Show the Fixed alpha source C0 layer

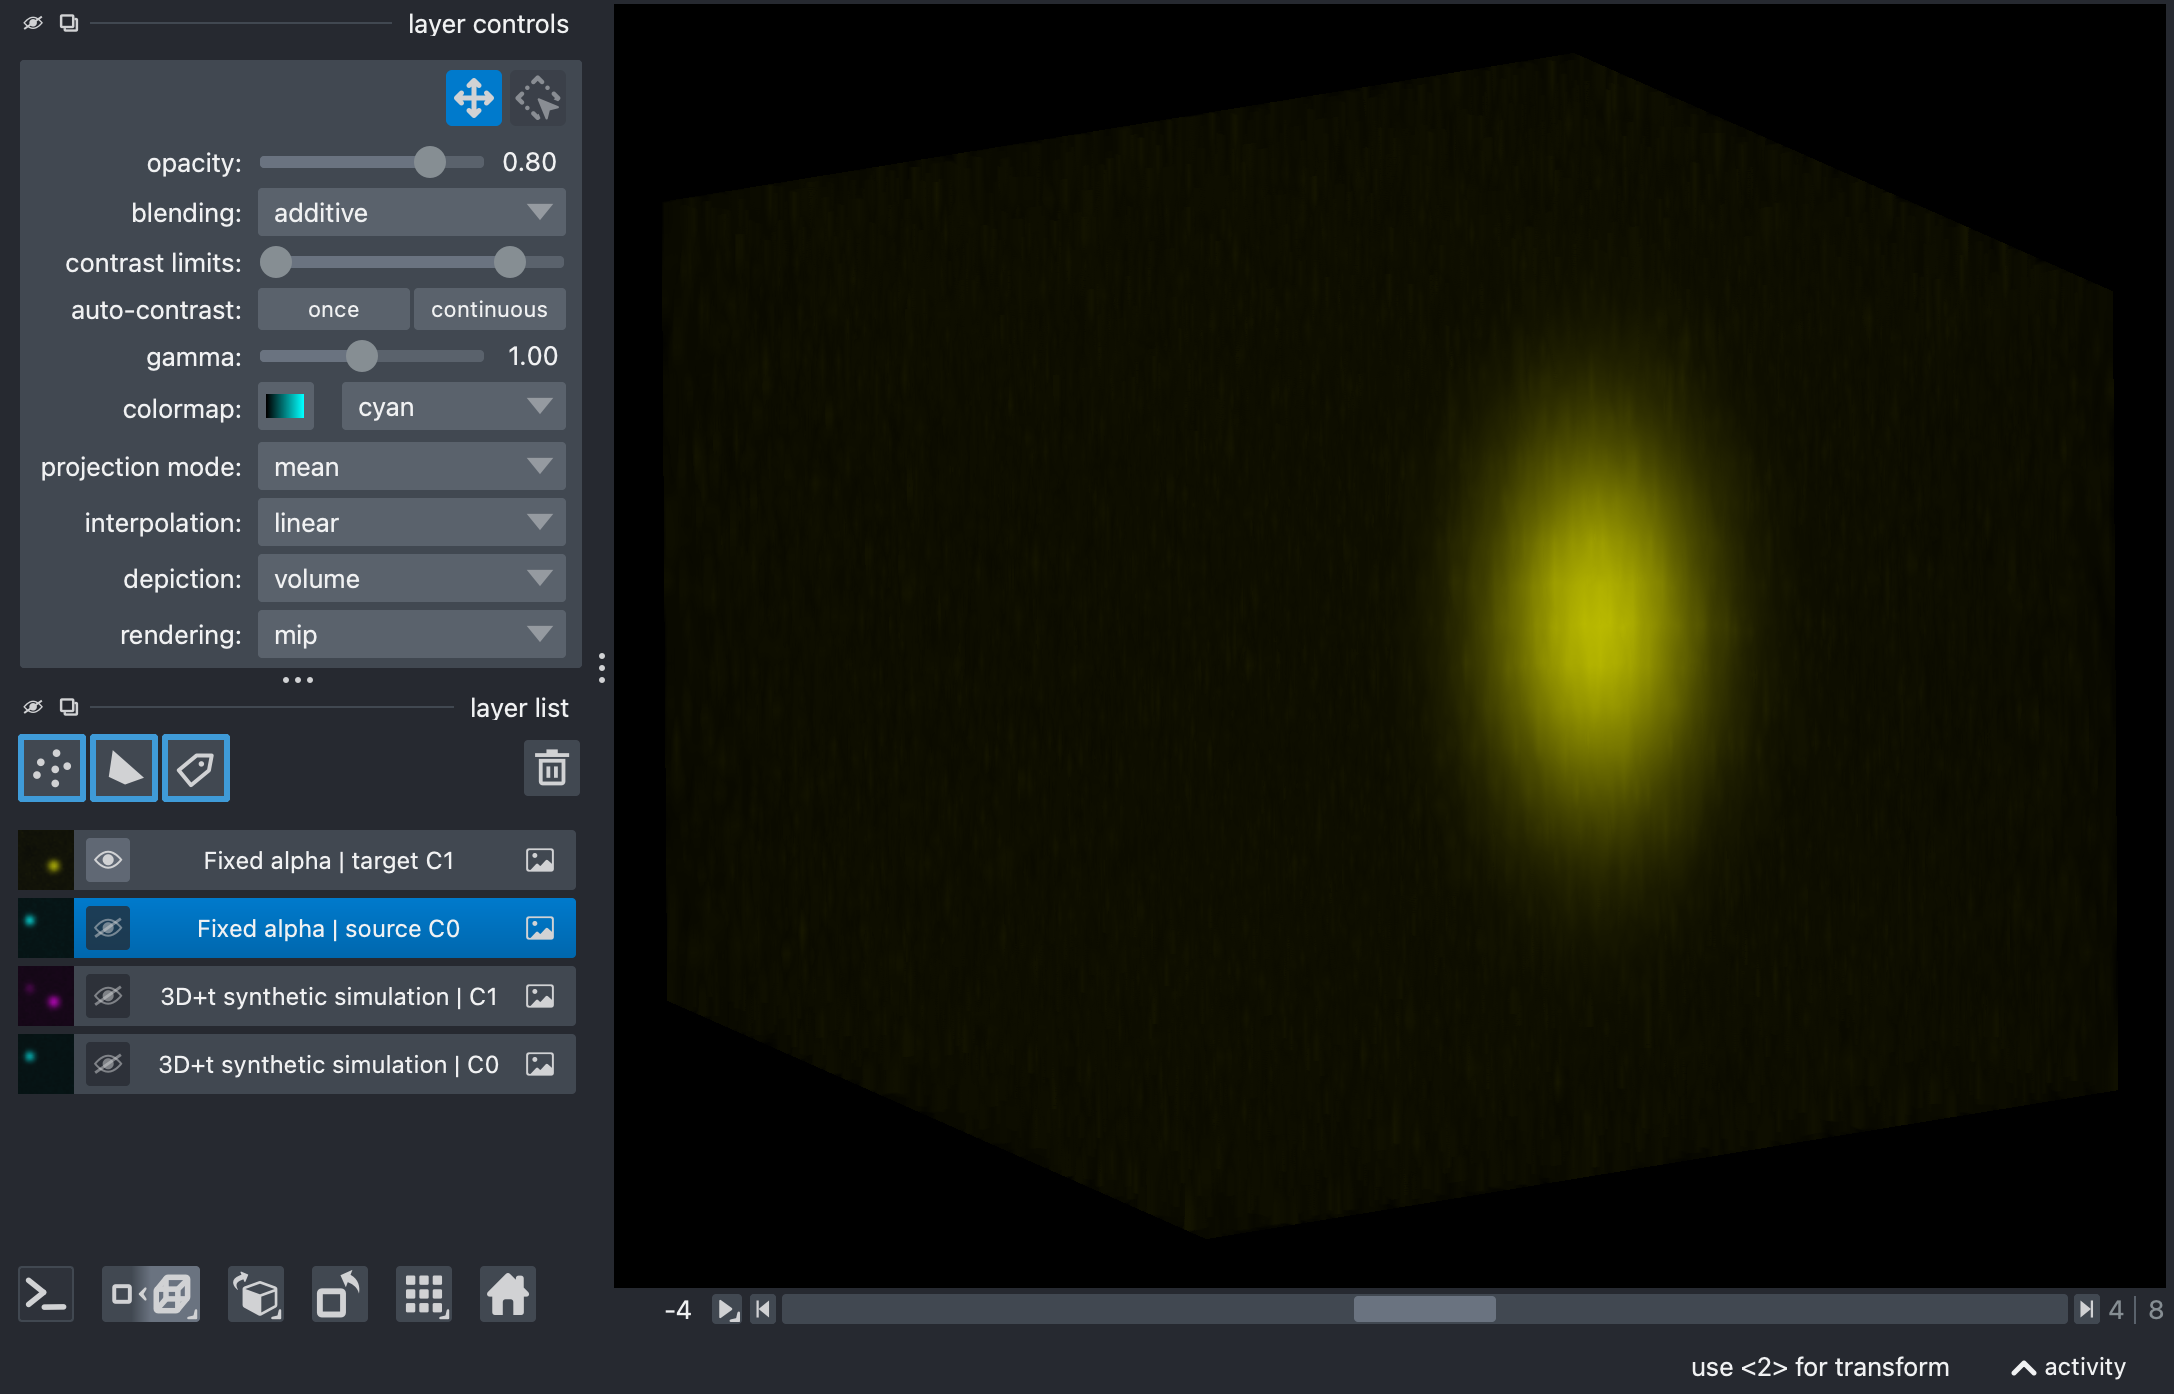click(x=108, y=928)
